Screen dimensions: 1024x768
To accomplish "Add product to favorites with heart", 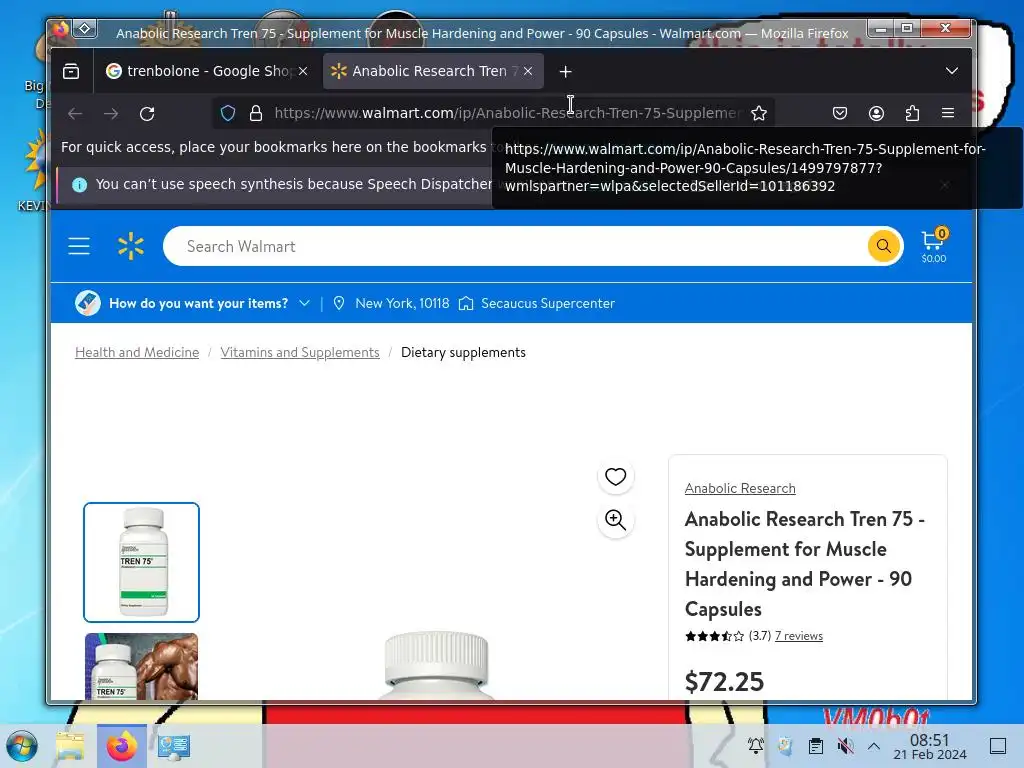I will (615, 477).
